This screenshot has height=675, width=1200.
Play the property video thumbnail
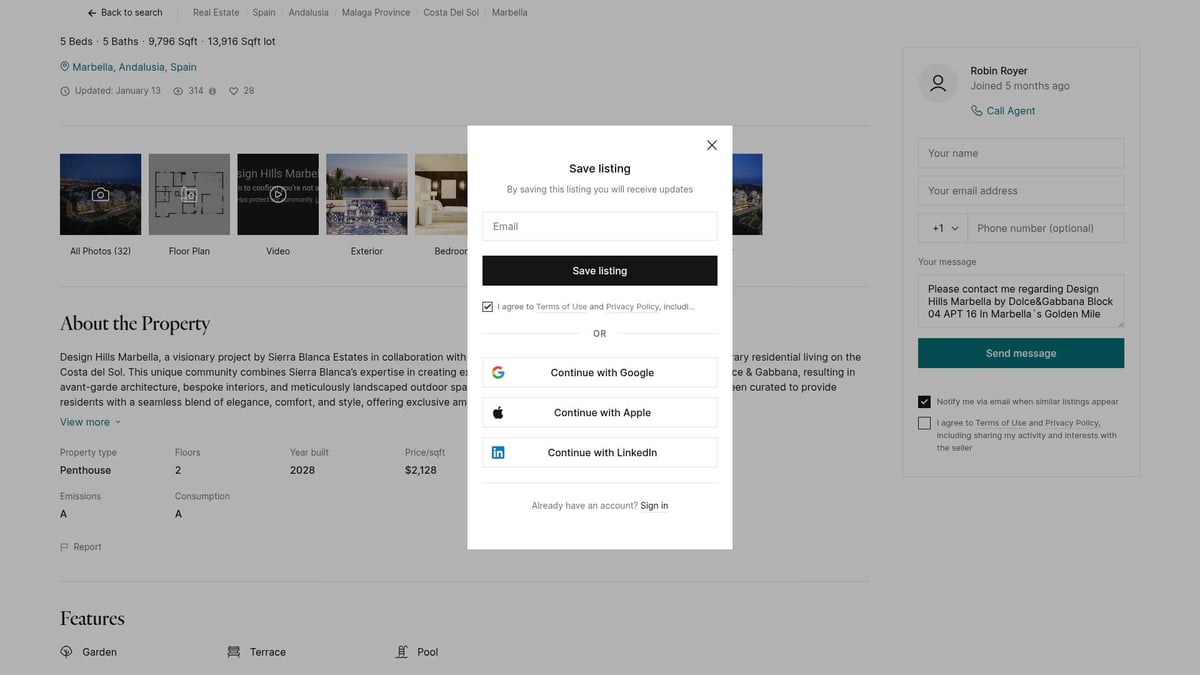[x=278, y=194]
